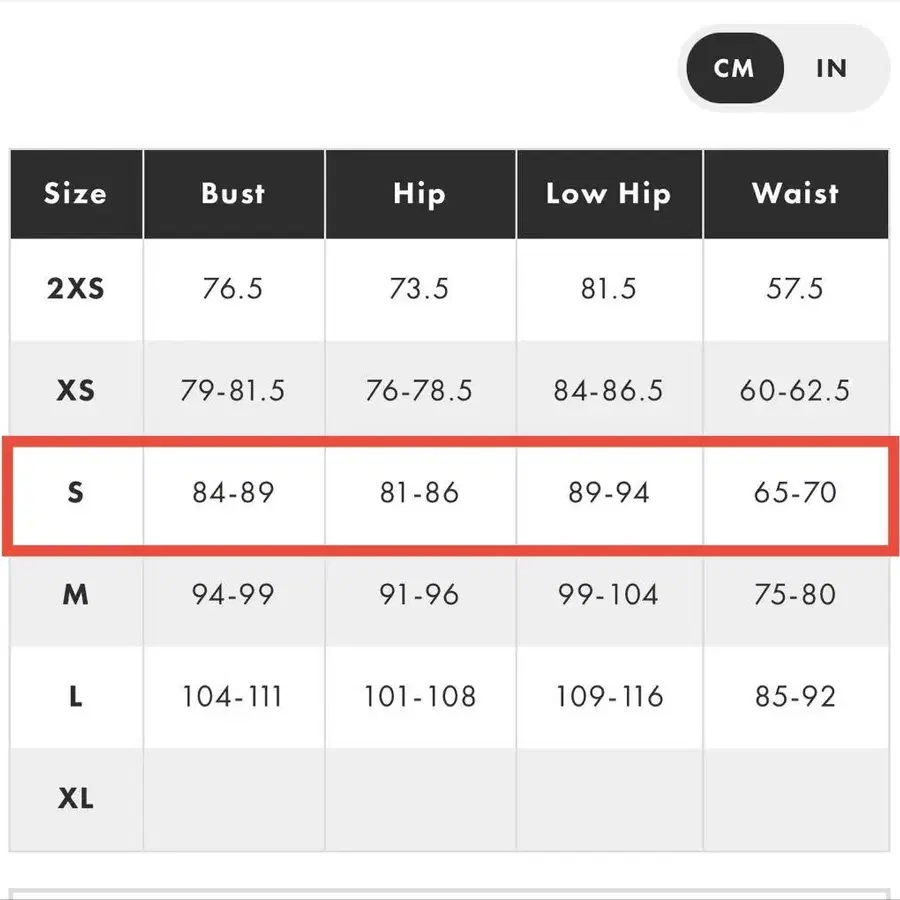This screenshot has width=900, height=900.
Task: Click the L low hip value 109-116
Action: click(x=608, y=696)
